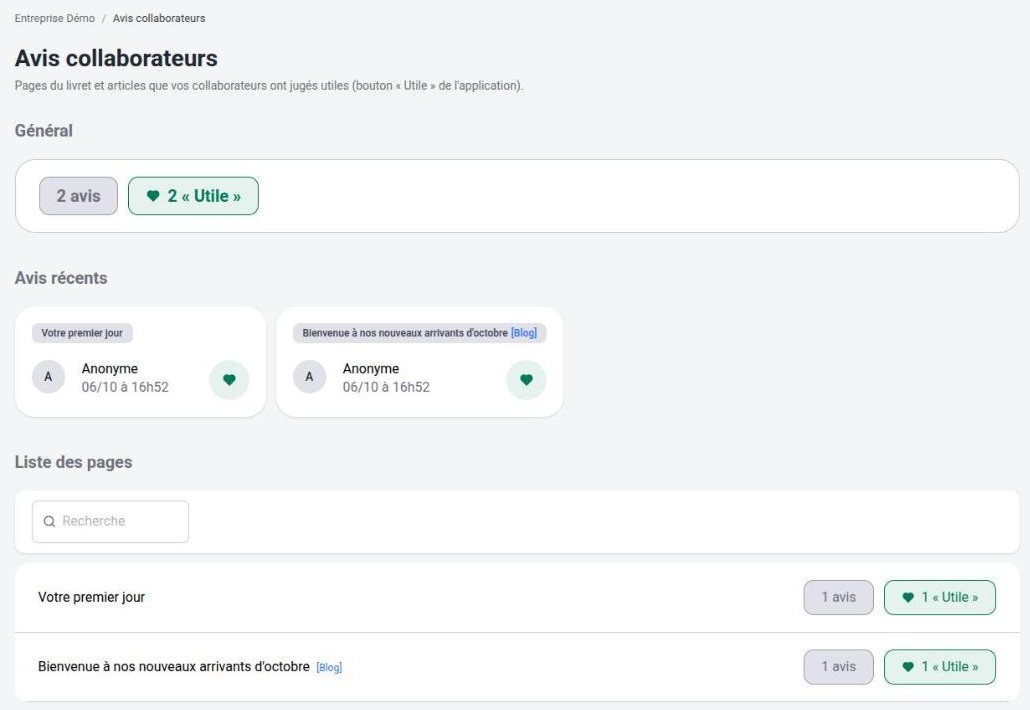
Task: Click '1 « Utile »' badge for the Bienvenue blog row
Action: 940,667
